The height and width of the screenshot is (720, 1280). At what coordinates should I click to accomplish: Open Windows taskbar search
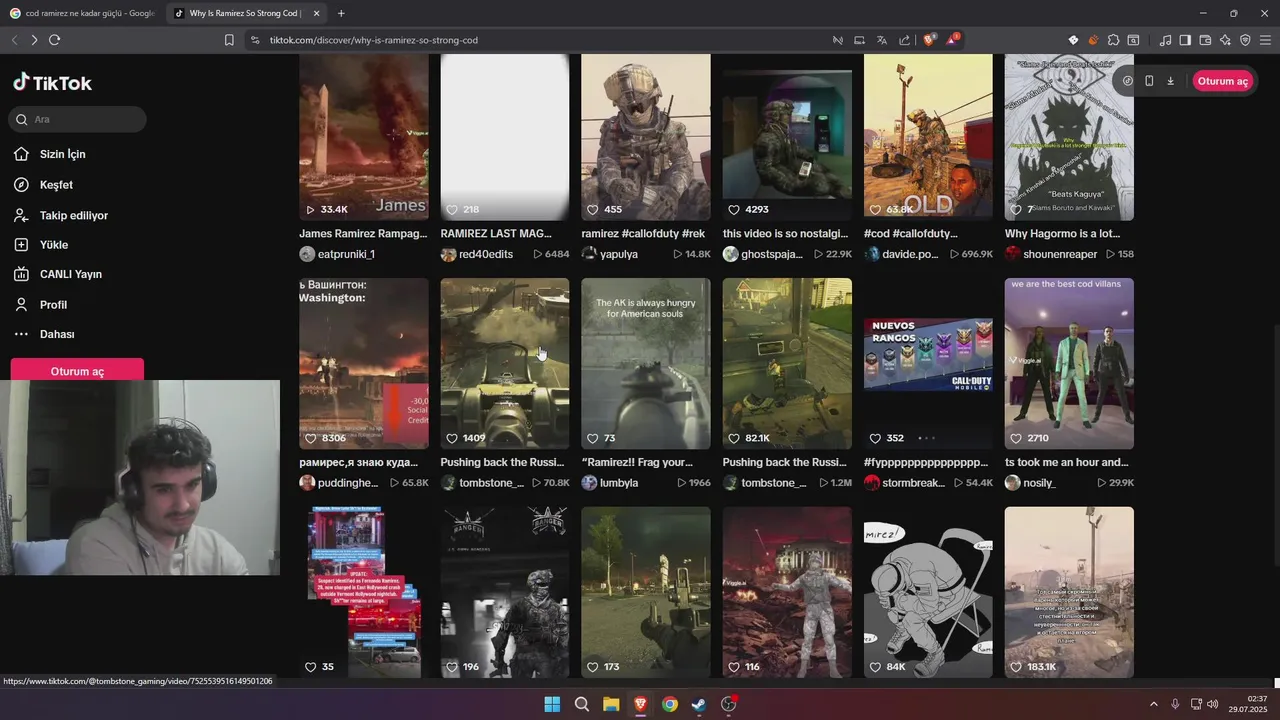tap(582, 704)
